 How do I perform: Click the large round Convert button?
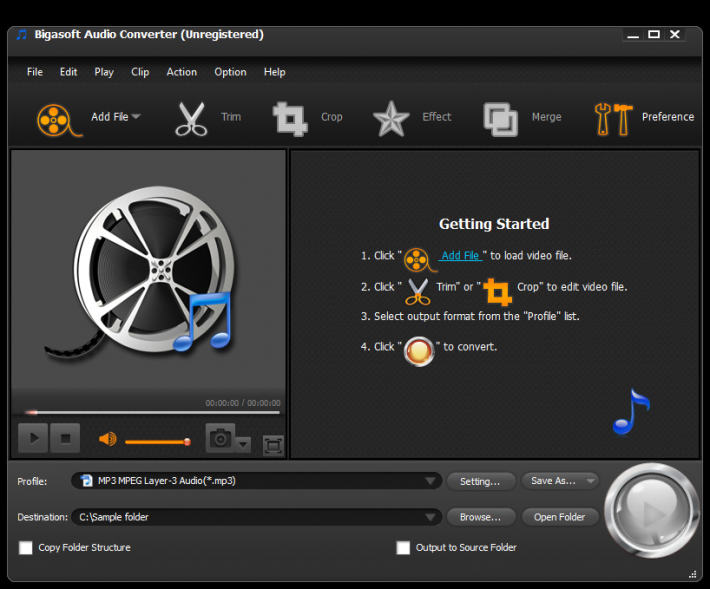(652, 511)
